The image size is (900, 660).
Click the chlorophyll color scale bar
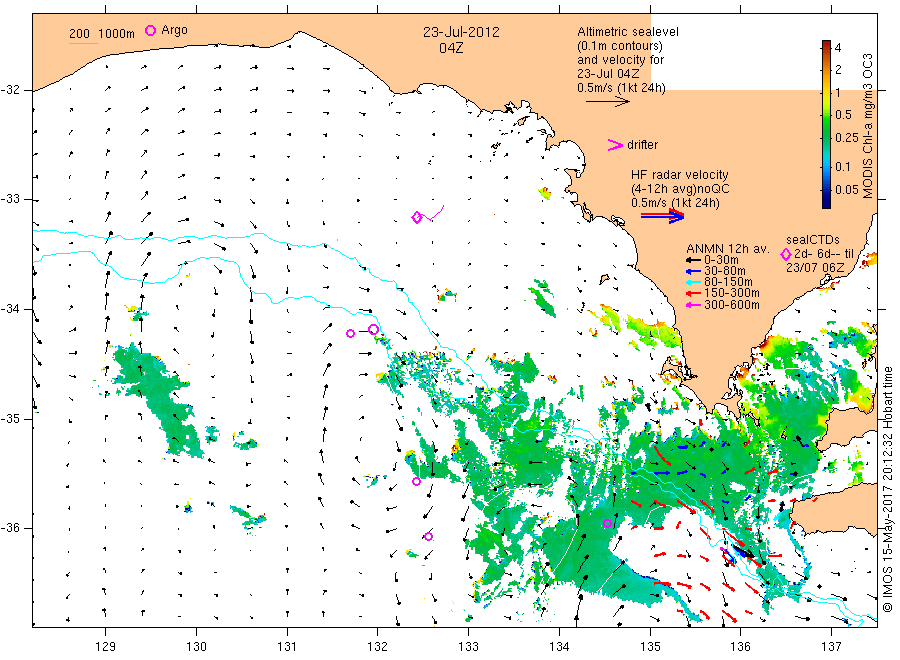(826, 124)
